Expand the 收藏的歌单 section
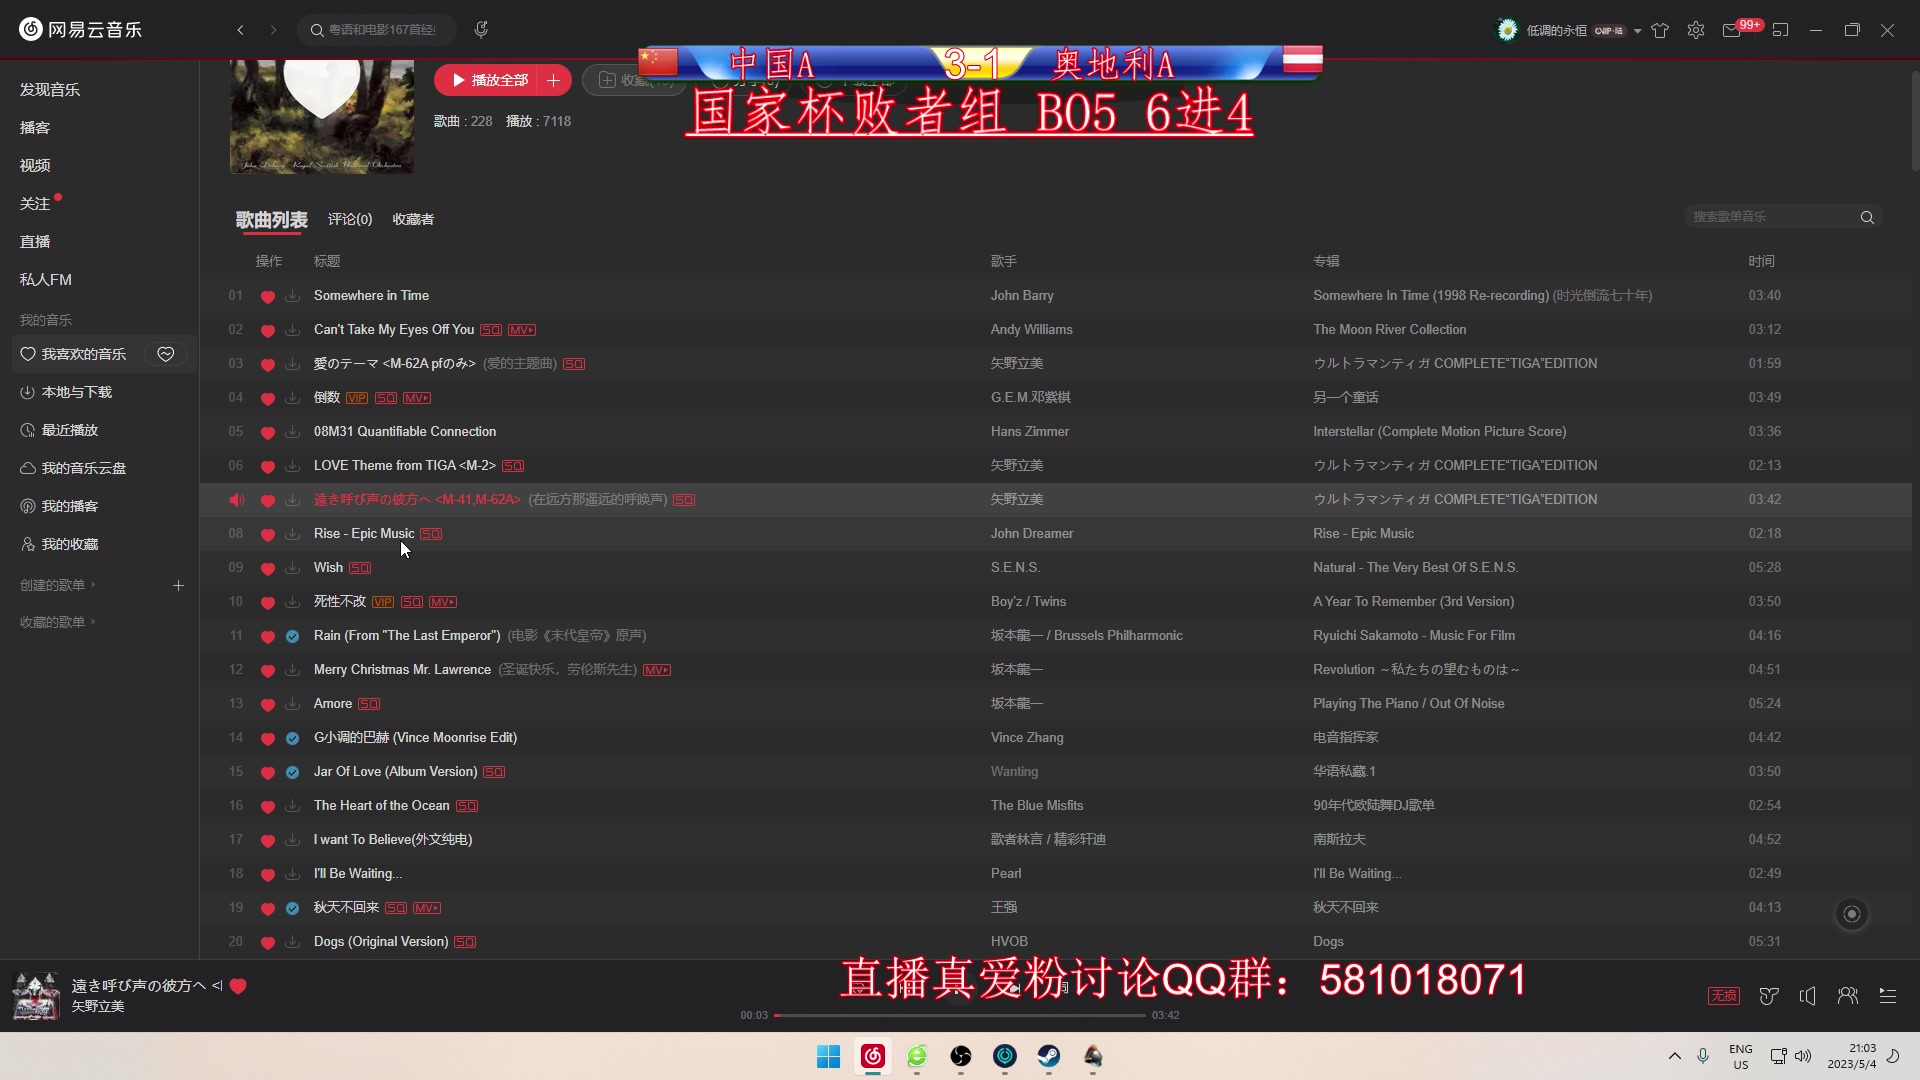Viewport: 1920px width, 1080px height. coord(58,622)
